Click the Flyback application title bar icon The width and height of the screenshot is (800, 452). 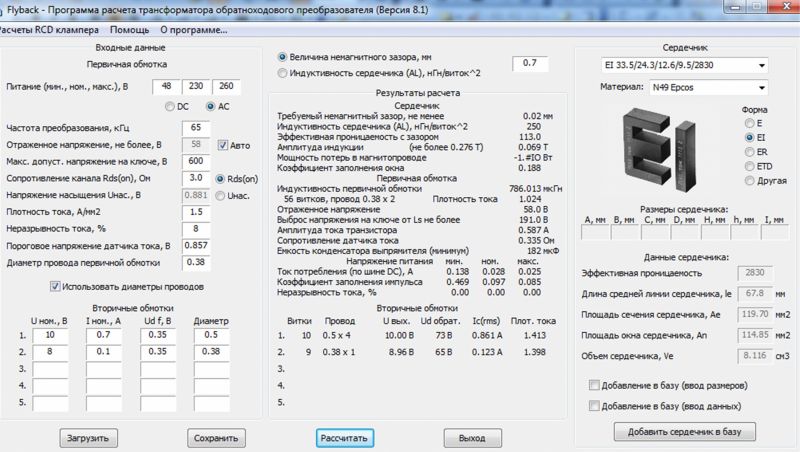tap(2, 10)
